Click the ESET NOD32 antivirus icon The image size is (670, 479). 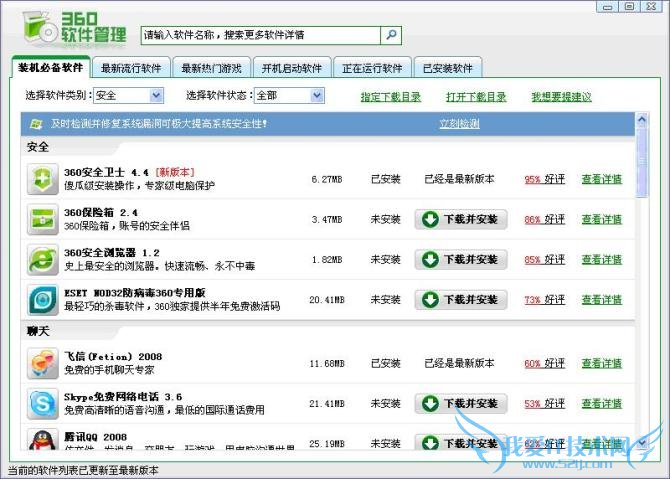point(42,300)
